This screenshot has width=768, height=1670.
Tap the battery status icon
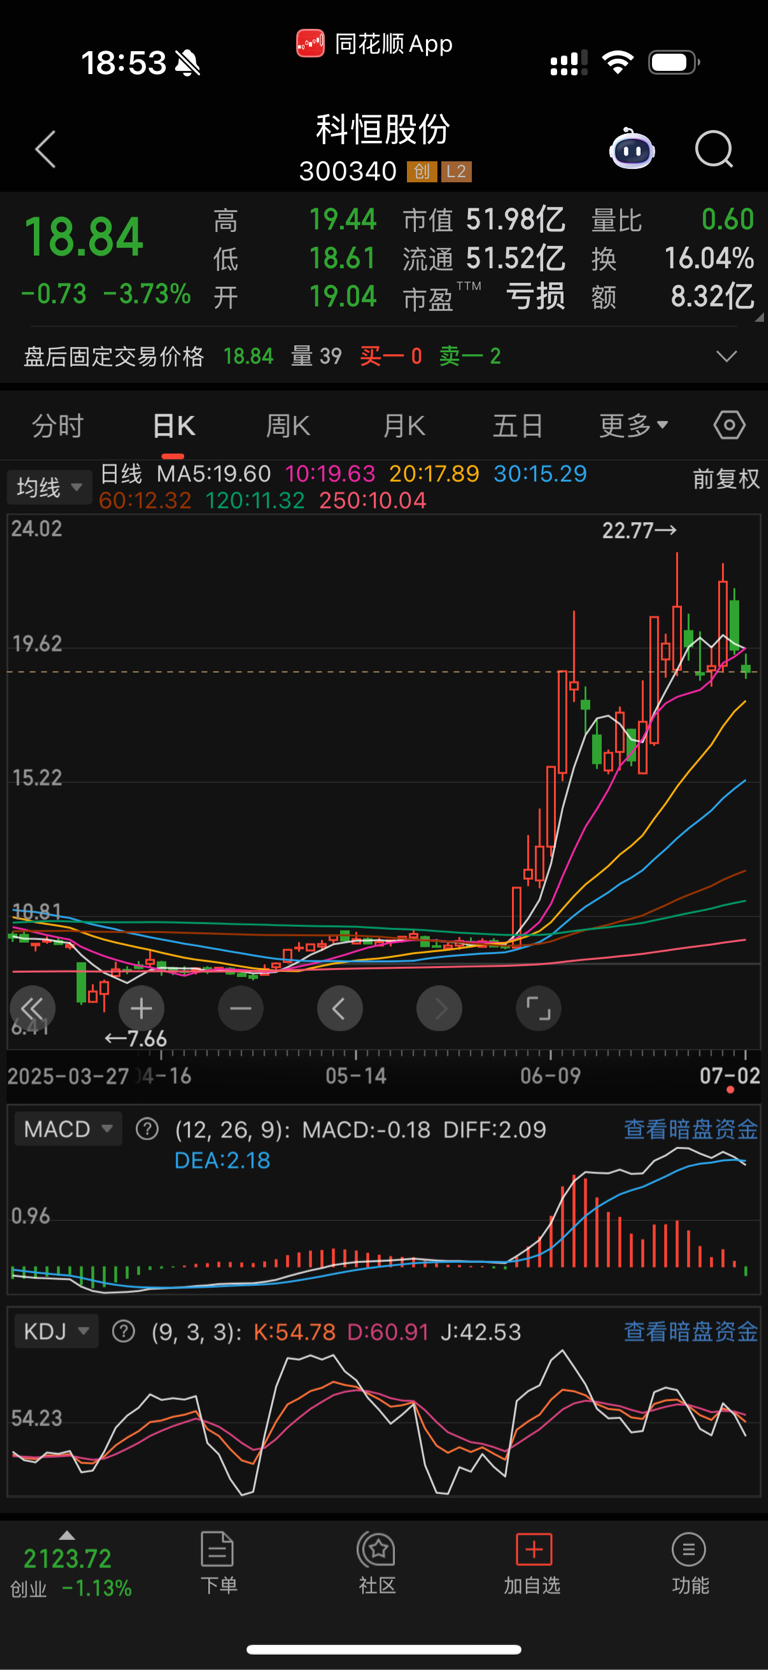(673, 63)
